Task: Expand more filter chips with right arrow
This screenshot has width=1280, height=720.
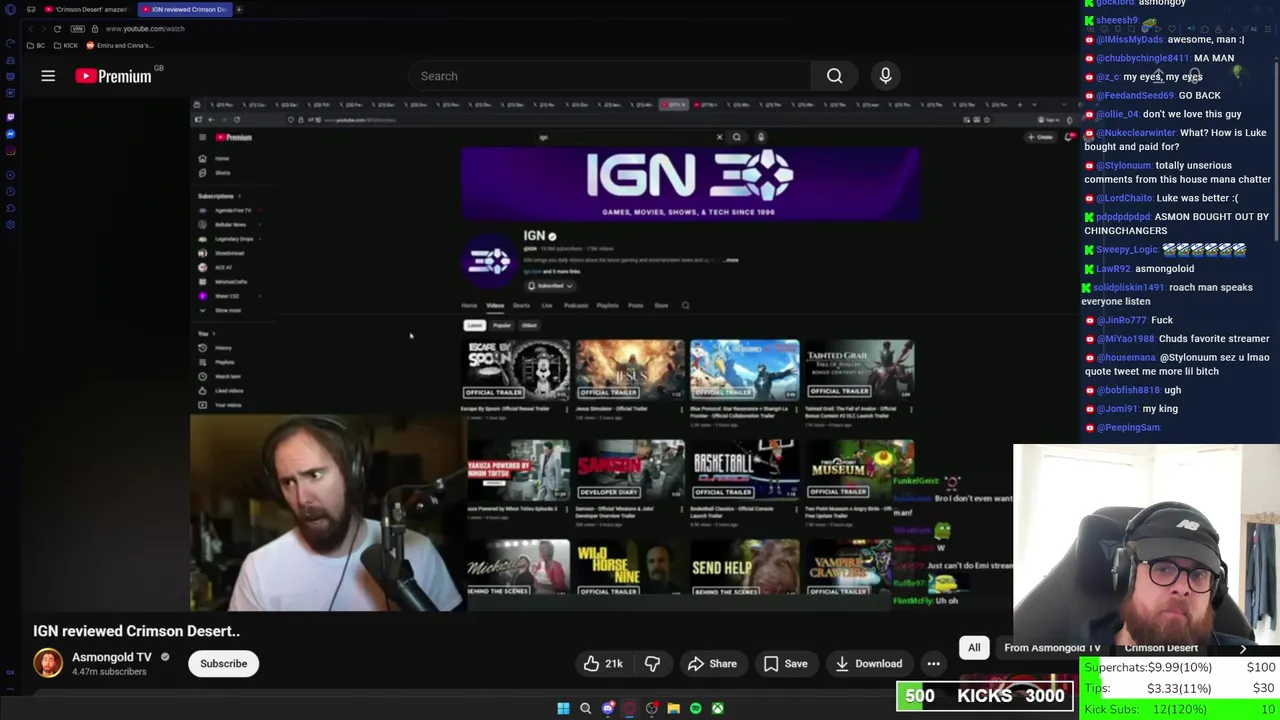Action: coord(1243,648)
